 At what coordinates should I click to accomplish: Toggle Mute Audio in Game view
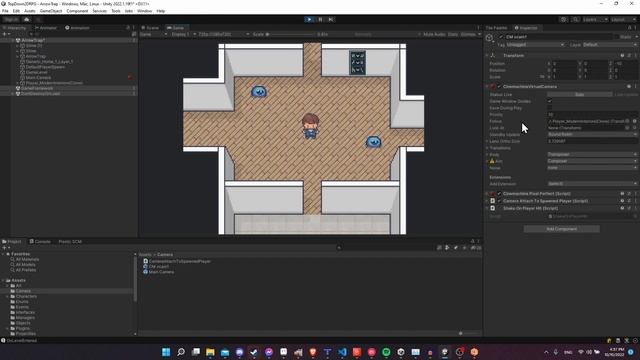[x=434, y=34]
